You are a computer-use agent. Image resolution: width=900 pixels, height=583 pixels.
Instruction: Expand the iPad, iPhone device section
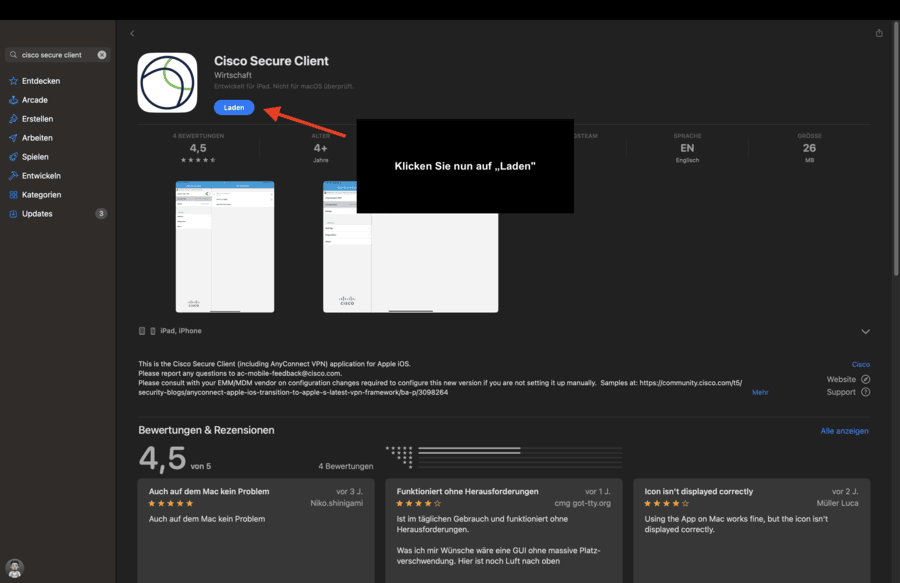coord(866,331)
